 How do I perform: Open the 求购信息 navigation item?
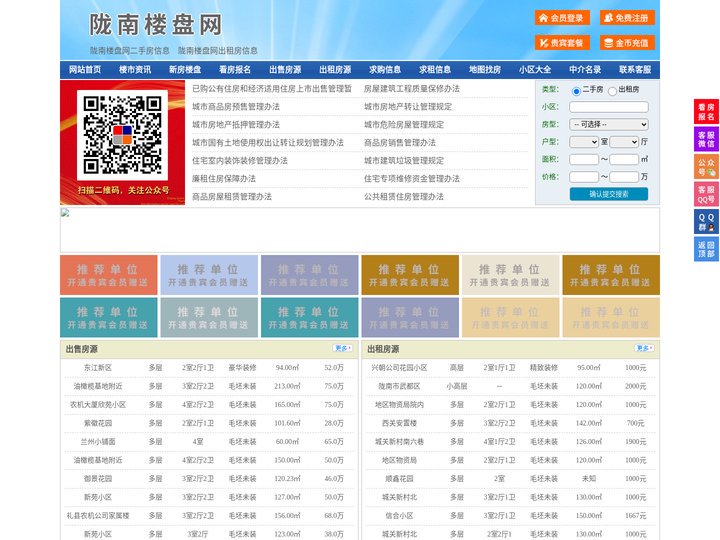tap(385, 70)
